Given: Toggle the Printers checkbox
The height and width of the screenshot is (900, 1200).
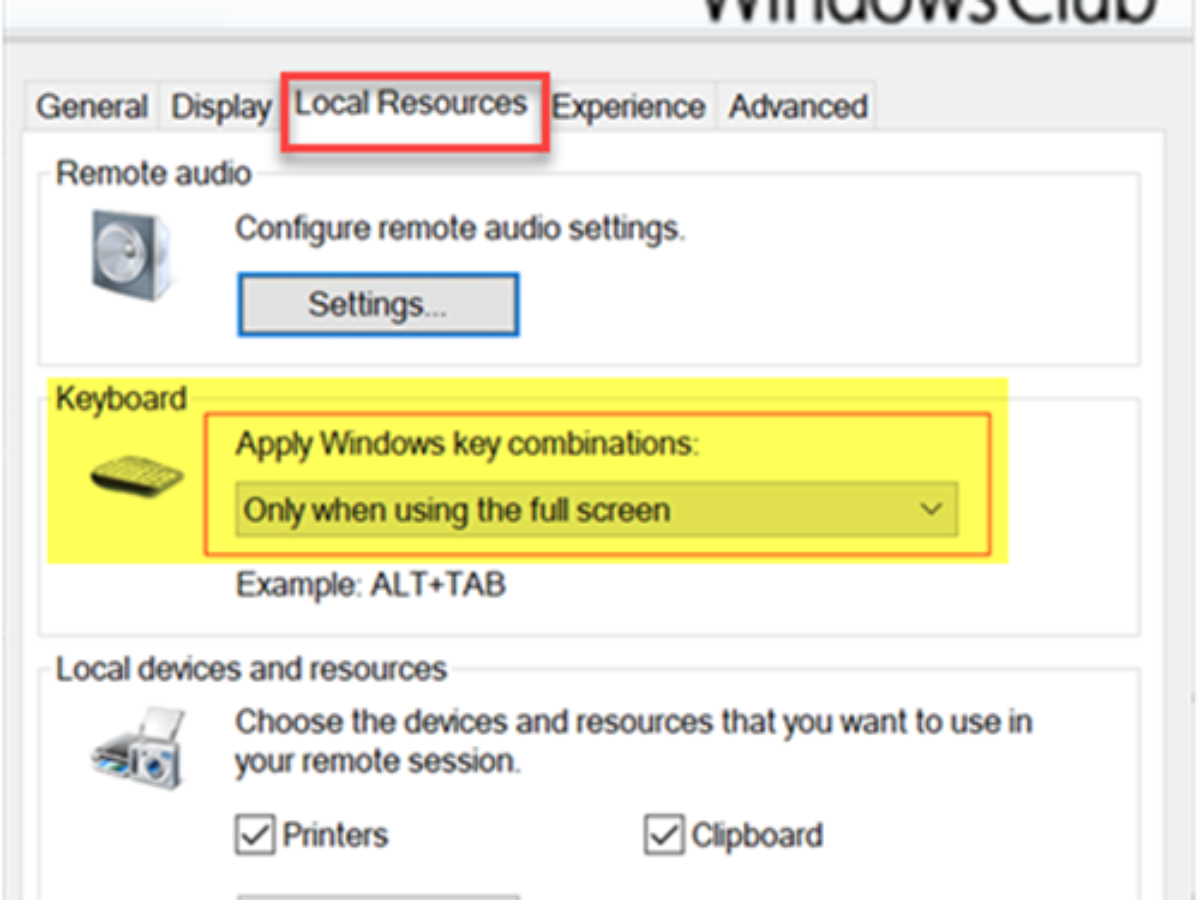Looking at the screenshot, I should 254,835.
